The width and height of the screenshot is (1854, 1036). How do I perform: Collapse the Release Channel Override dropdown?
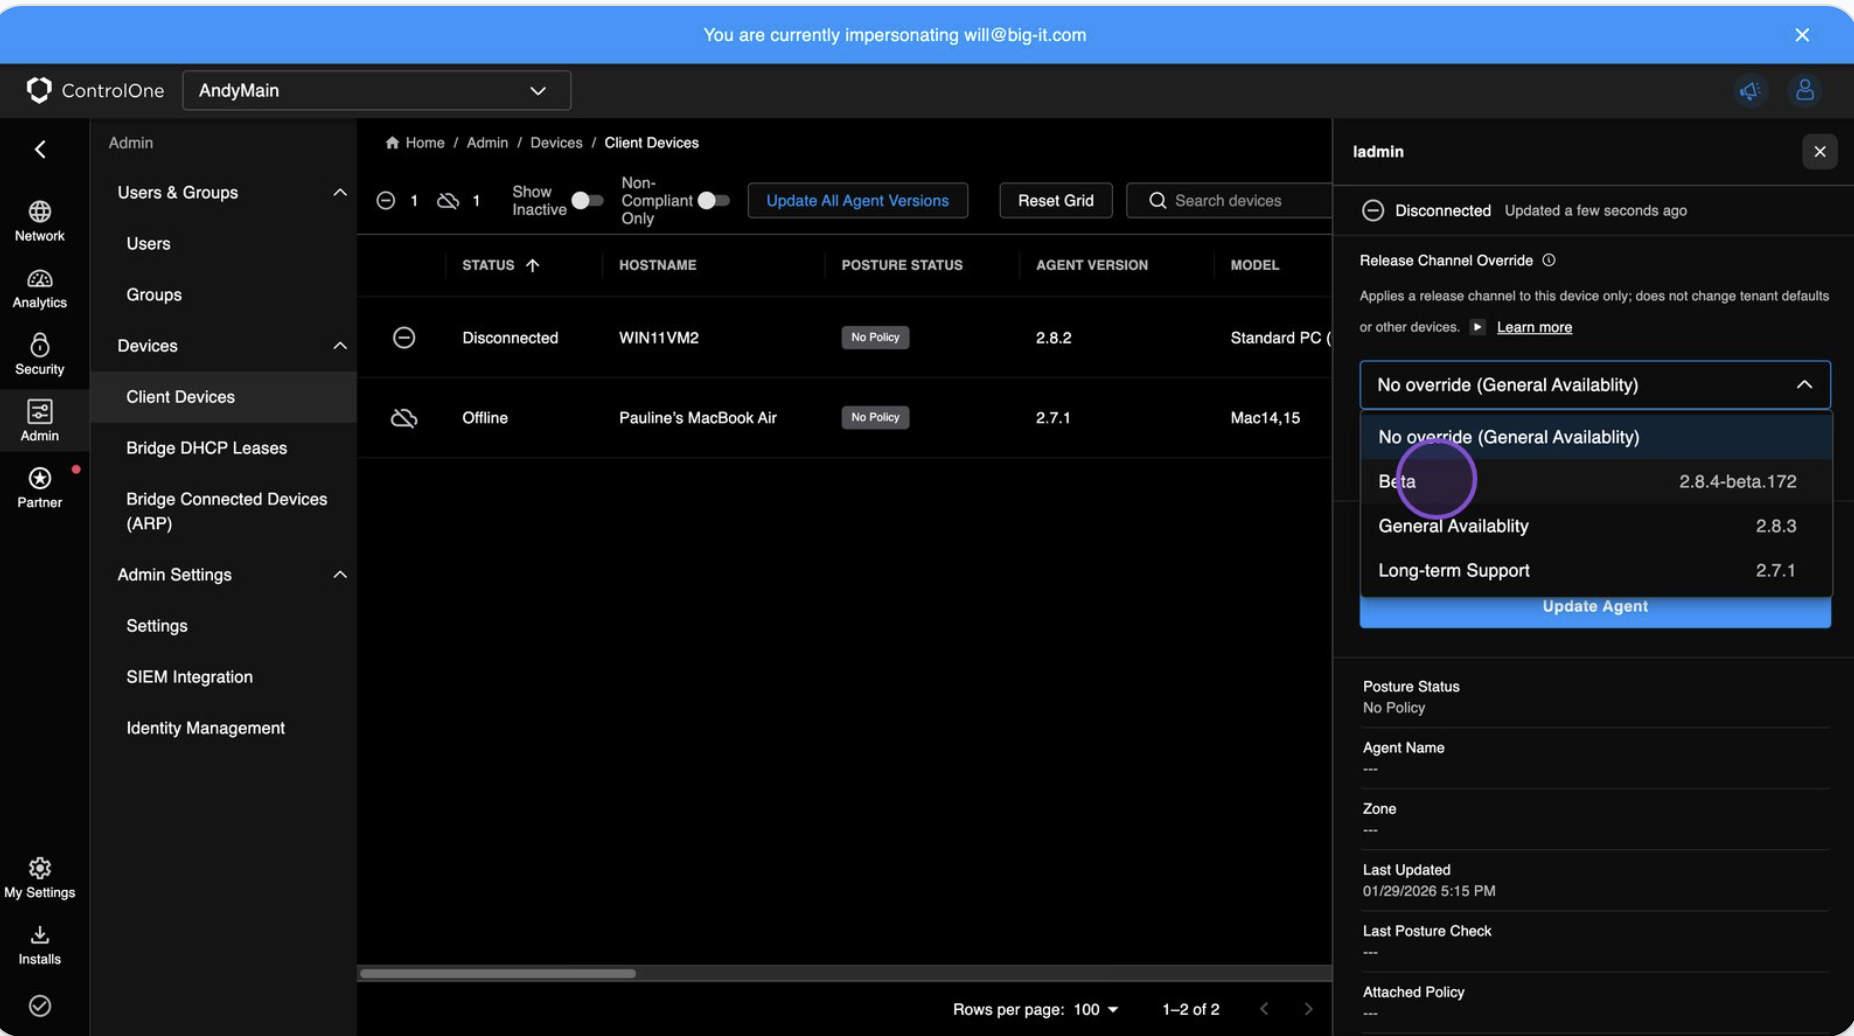click(x=1805, y=384)
